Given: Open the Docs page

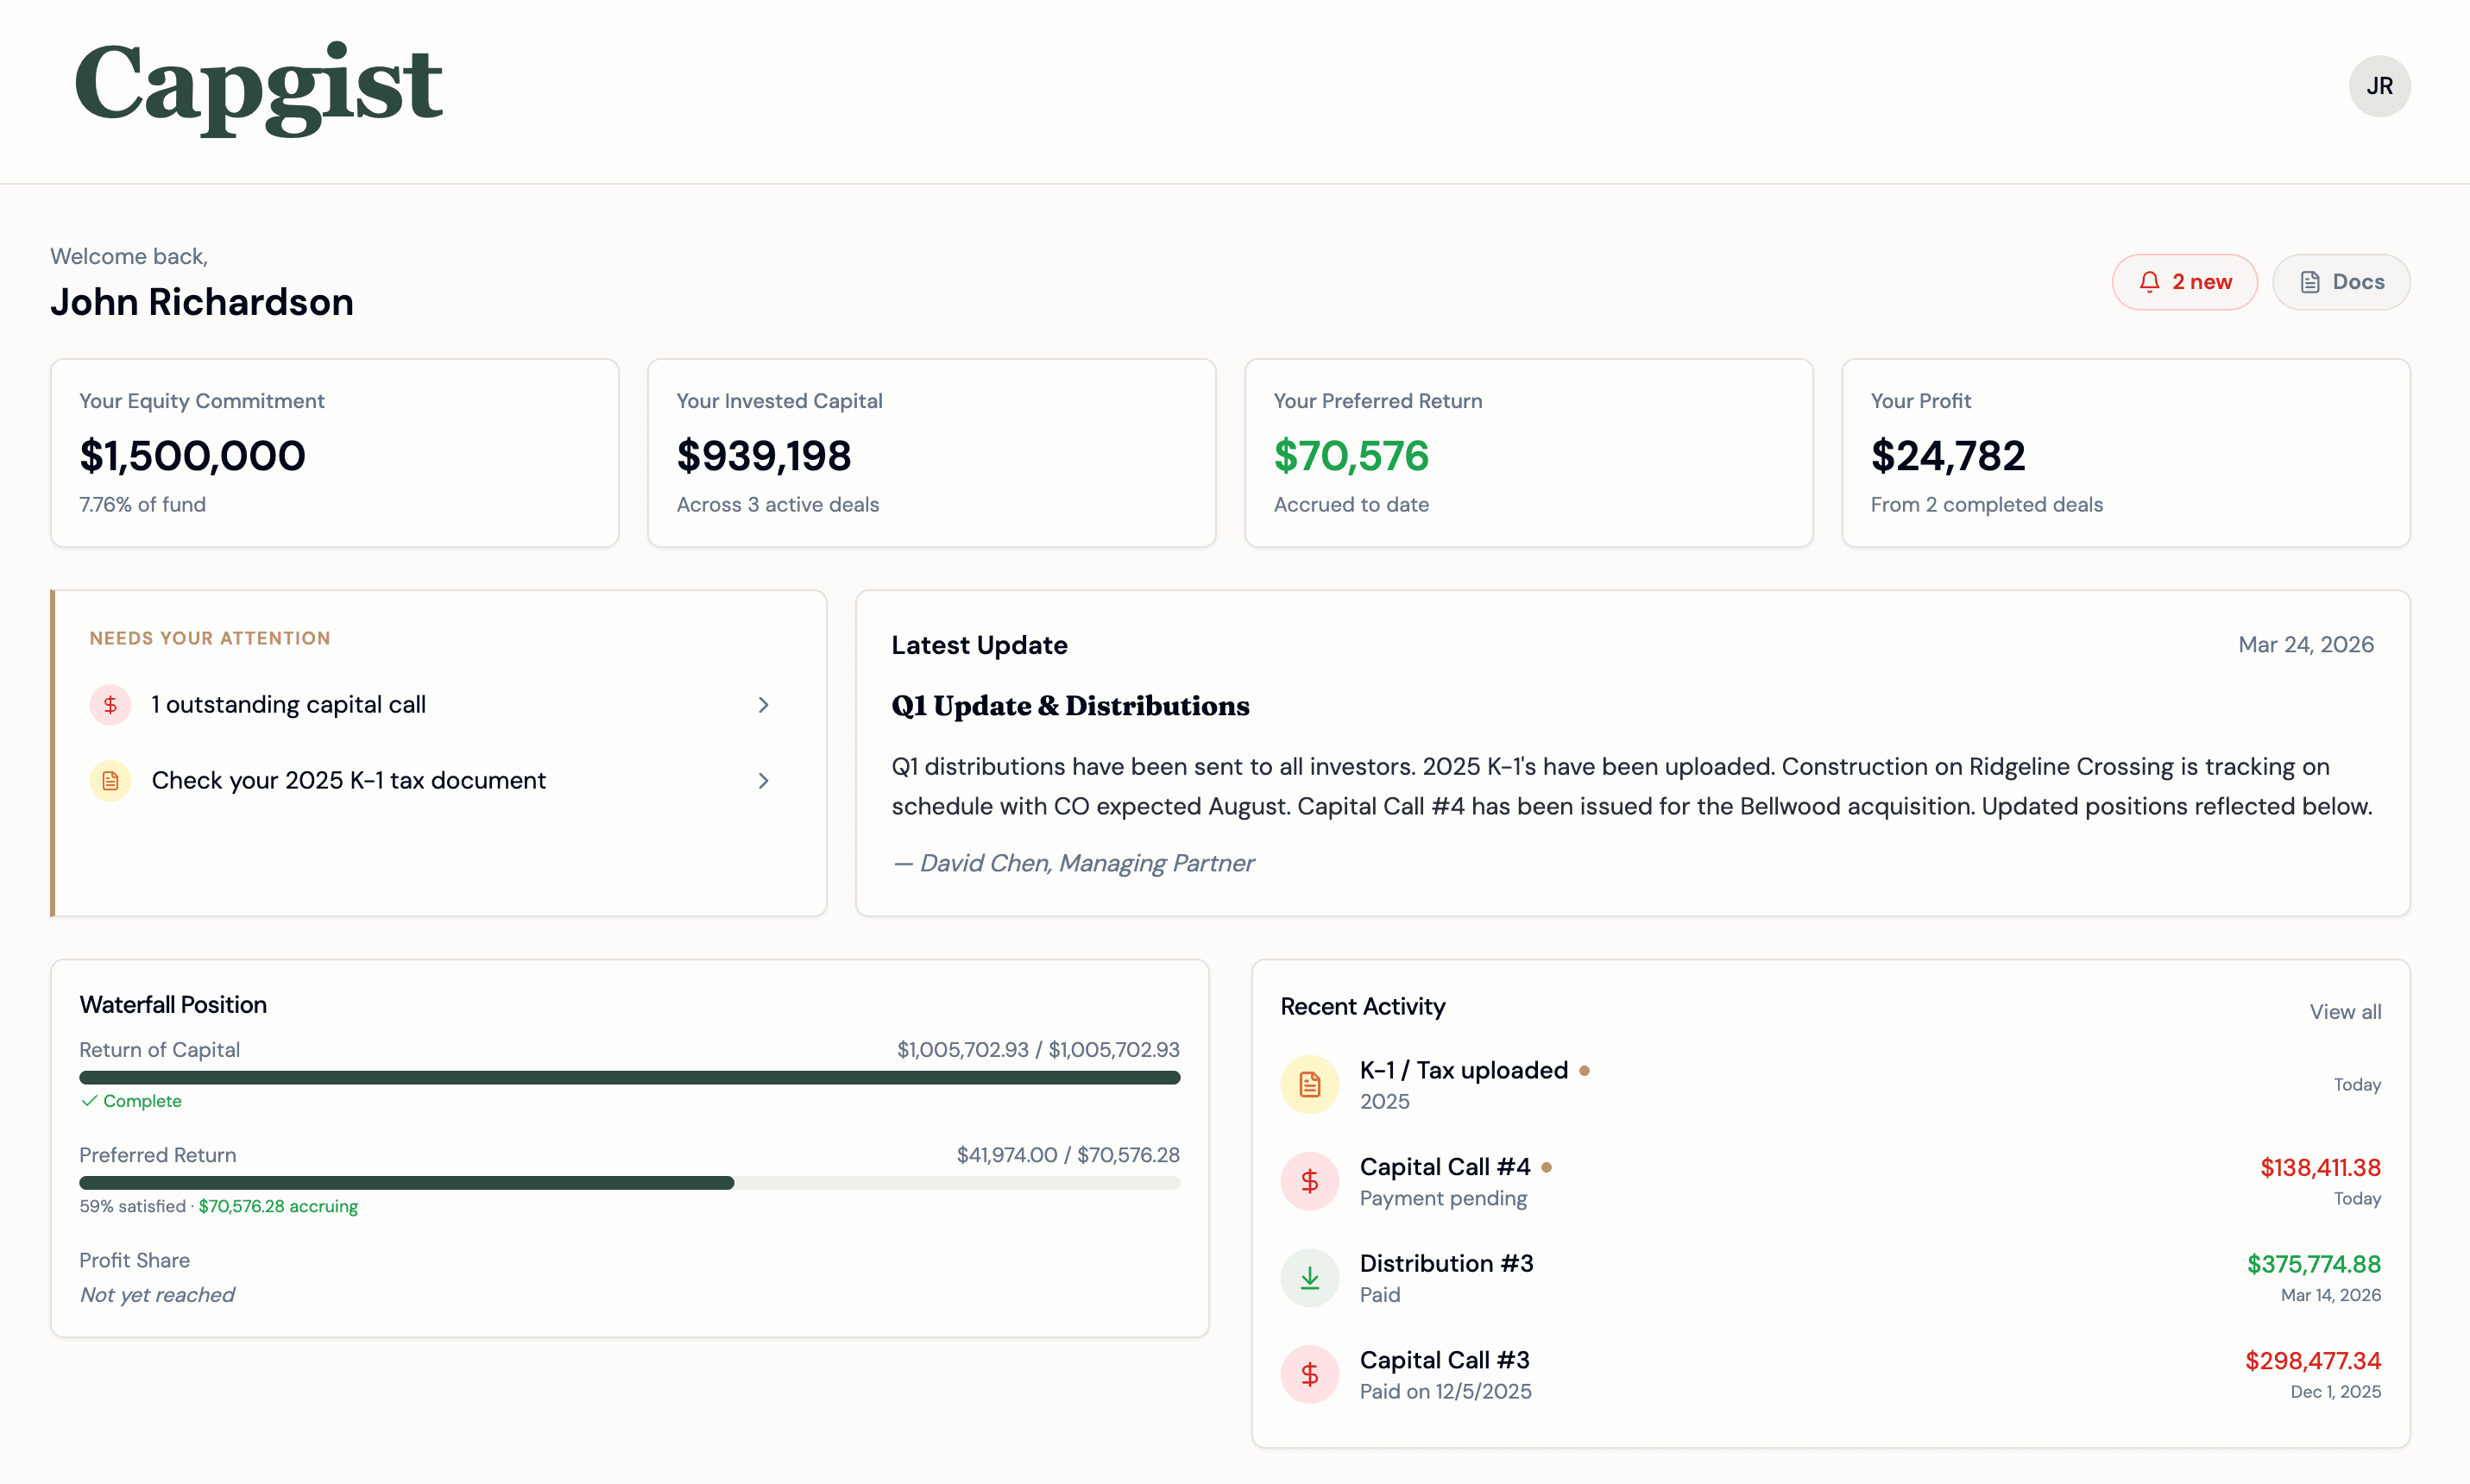Looking at the screenshot, I should click(2341, 281).
